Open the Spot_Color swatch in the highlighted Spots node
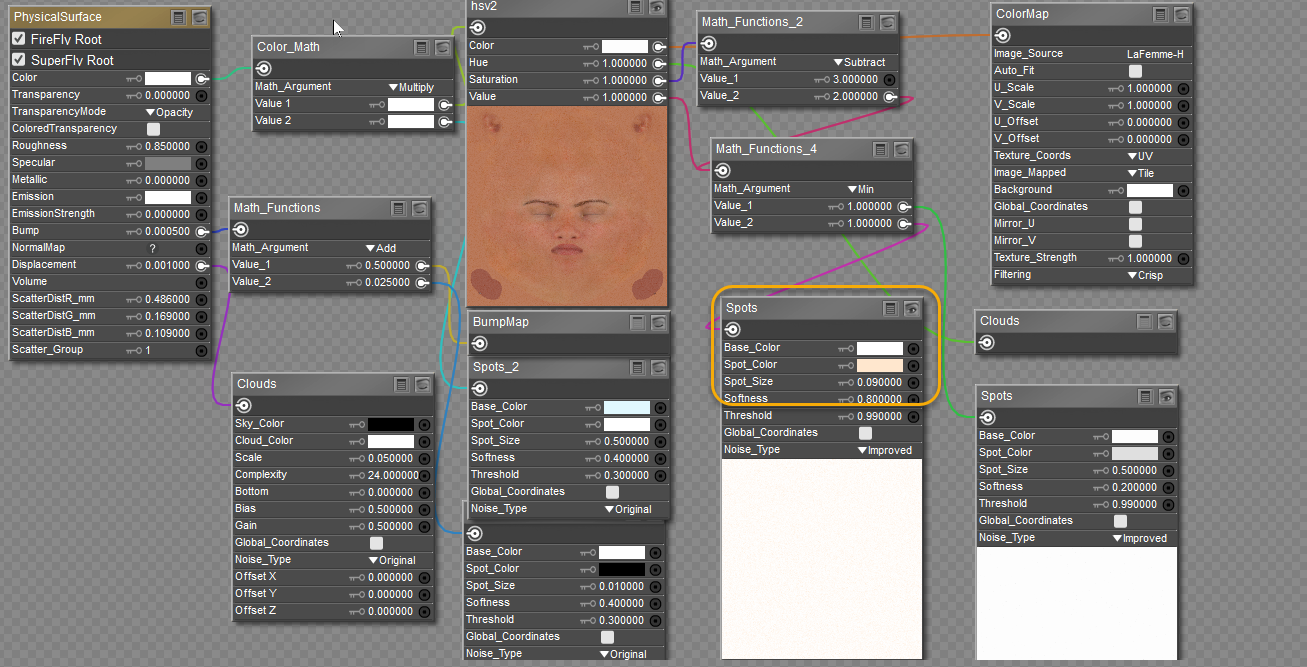This screenshot has width=1307, height=667. (x=880, y=365)
